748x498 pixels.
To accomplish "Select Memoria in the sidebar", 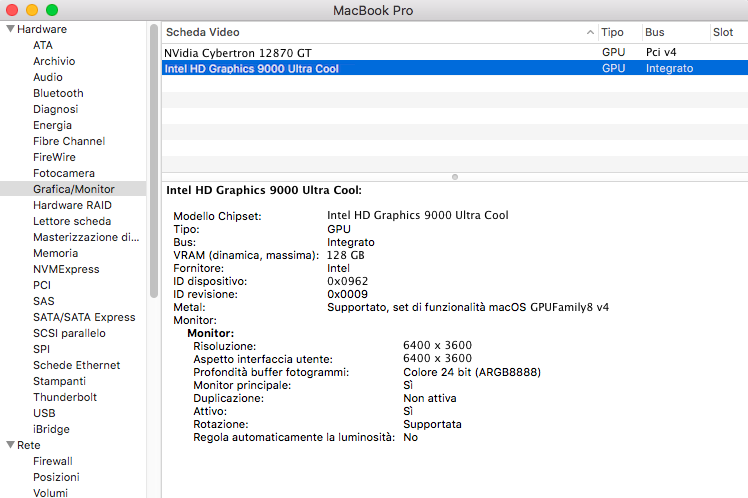I will click(x=55, y=253).
